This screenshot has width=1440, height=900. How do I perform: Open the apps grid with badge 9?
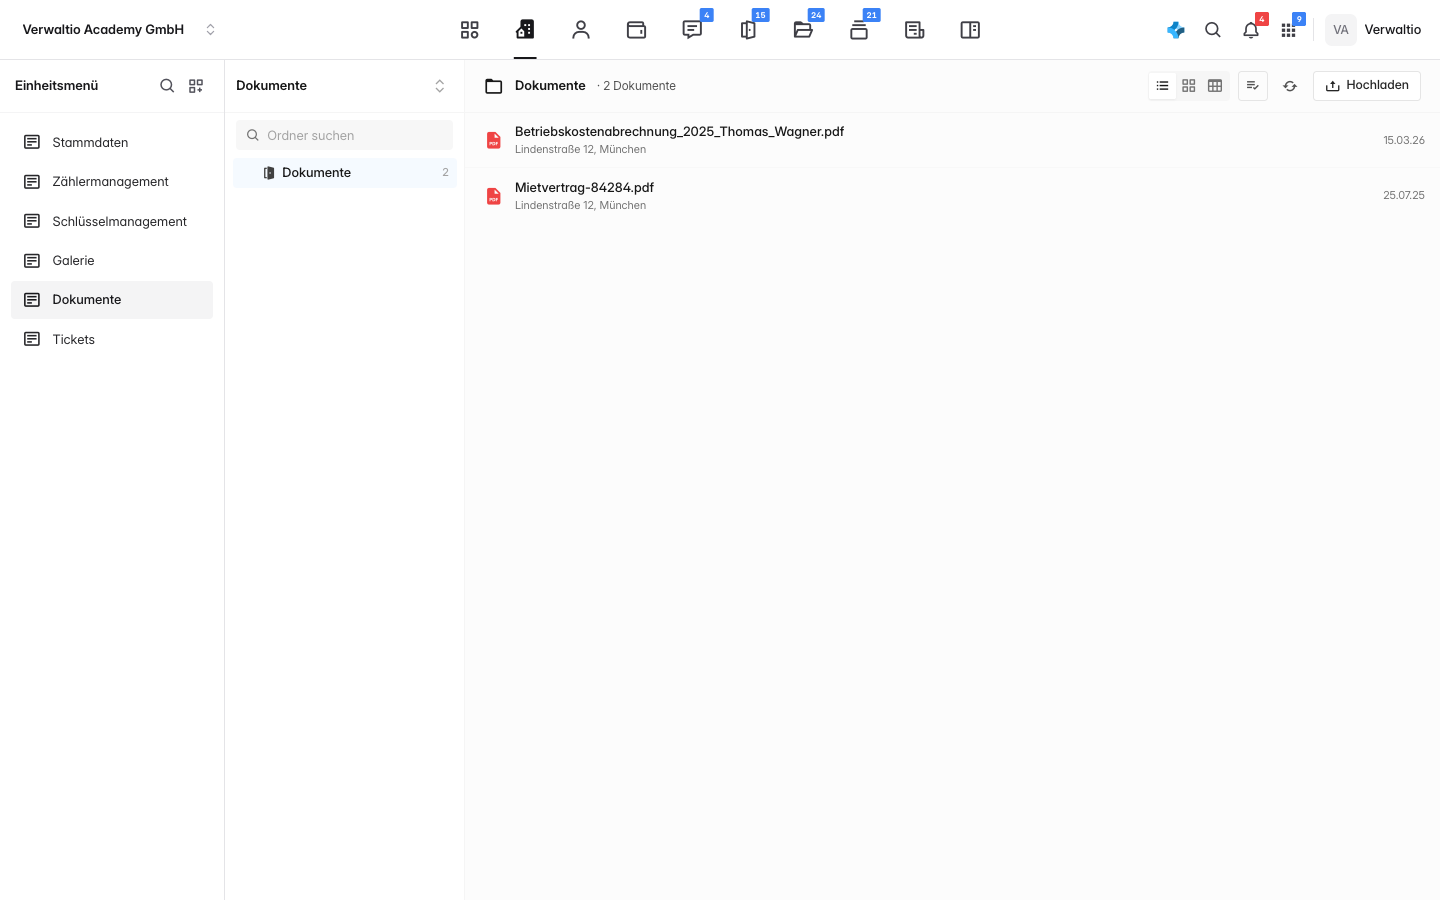point(1289,30)
